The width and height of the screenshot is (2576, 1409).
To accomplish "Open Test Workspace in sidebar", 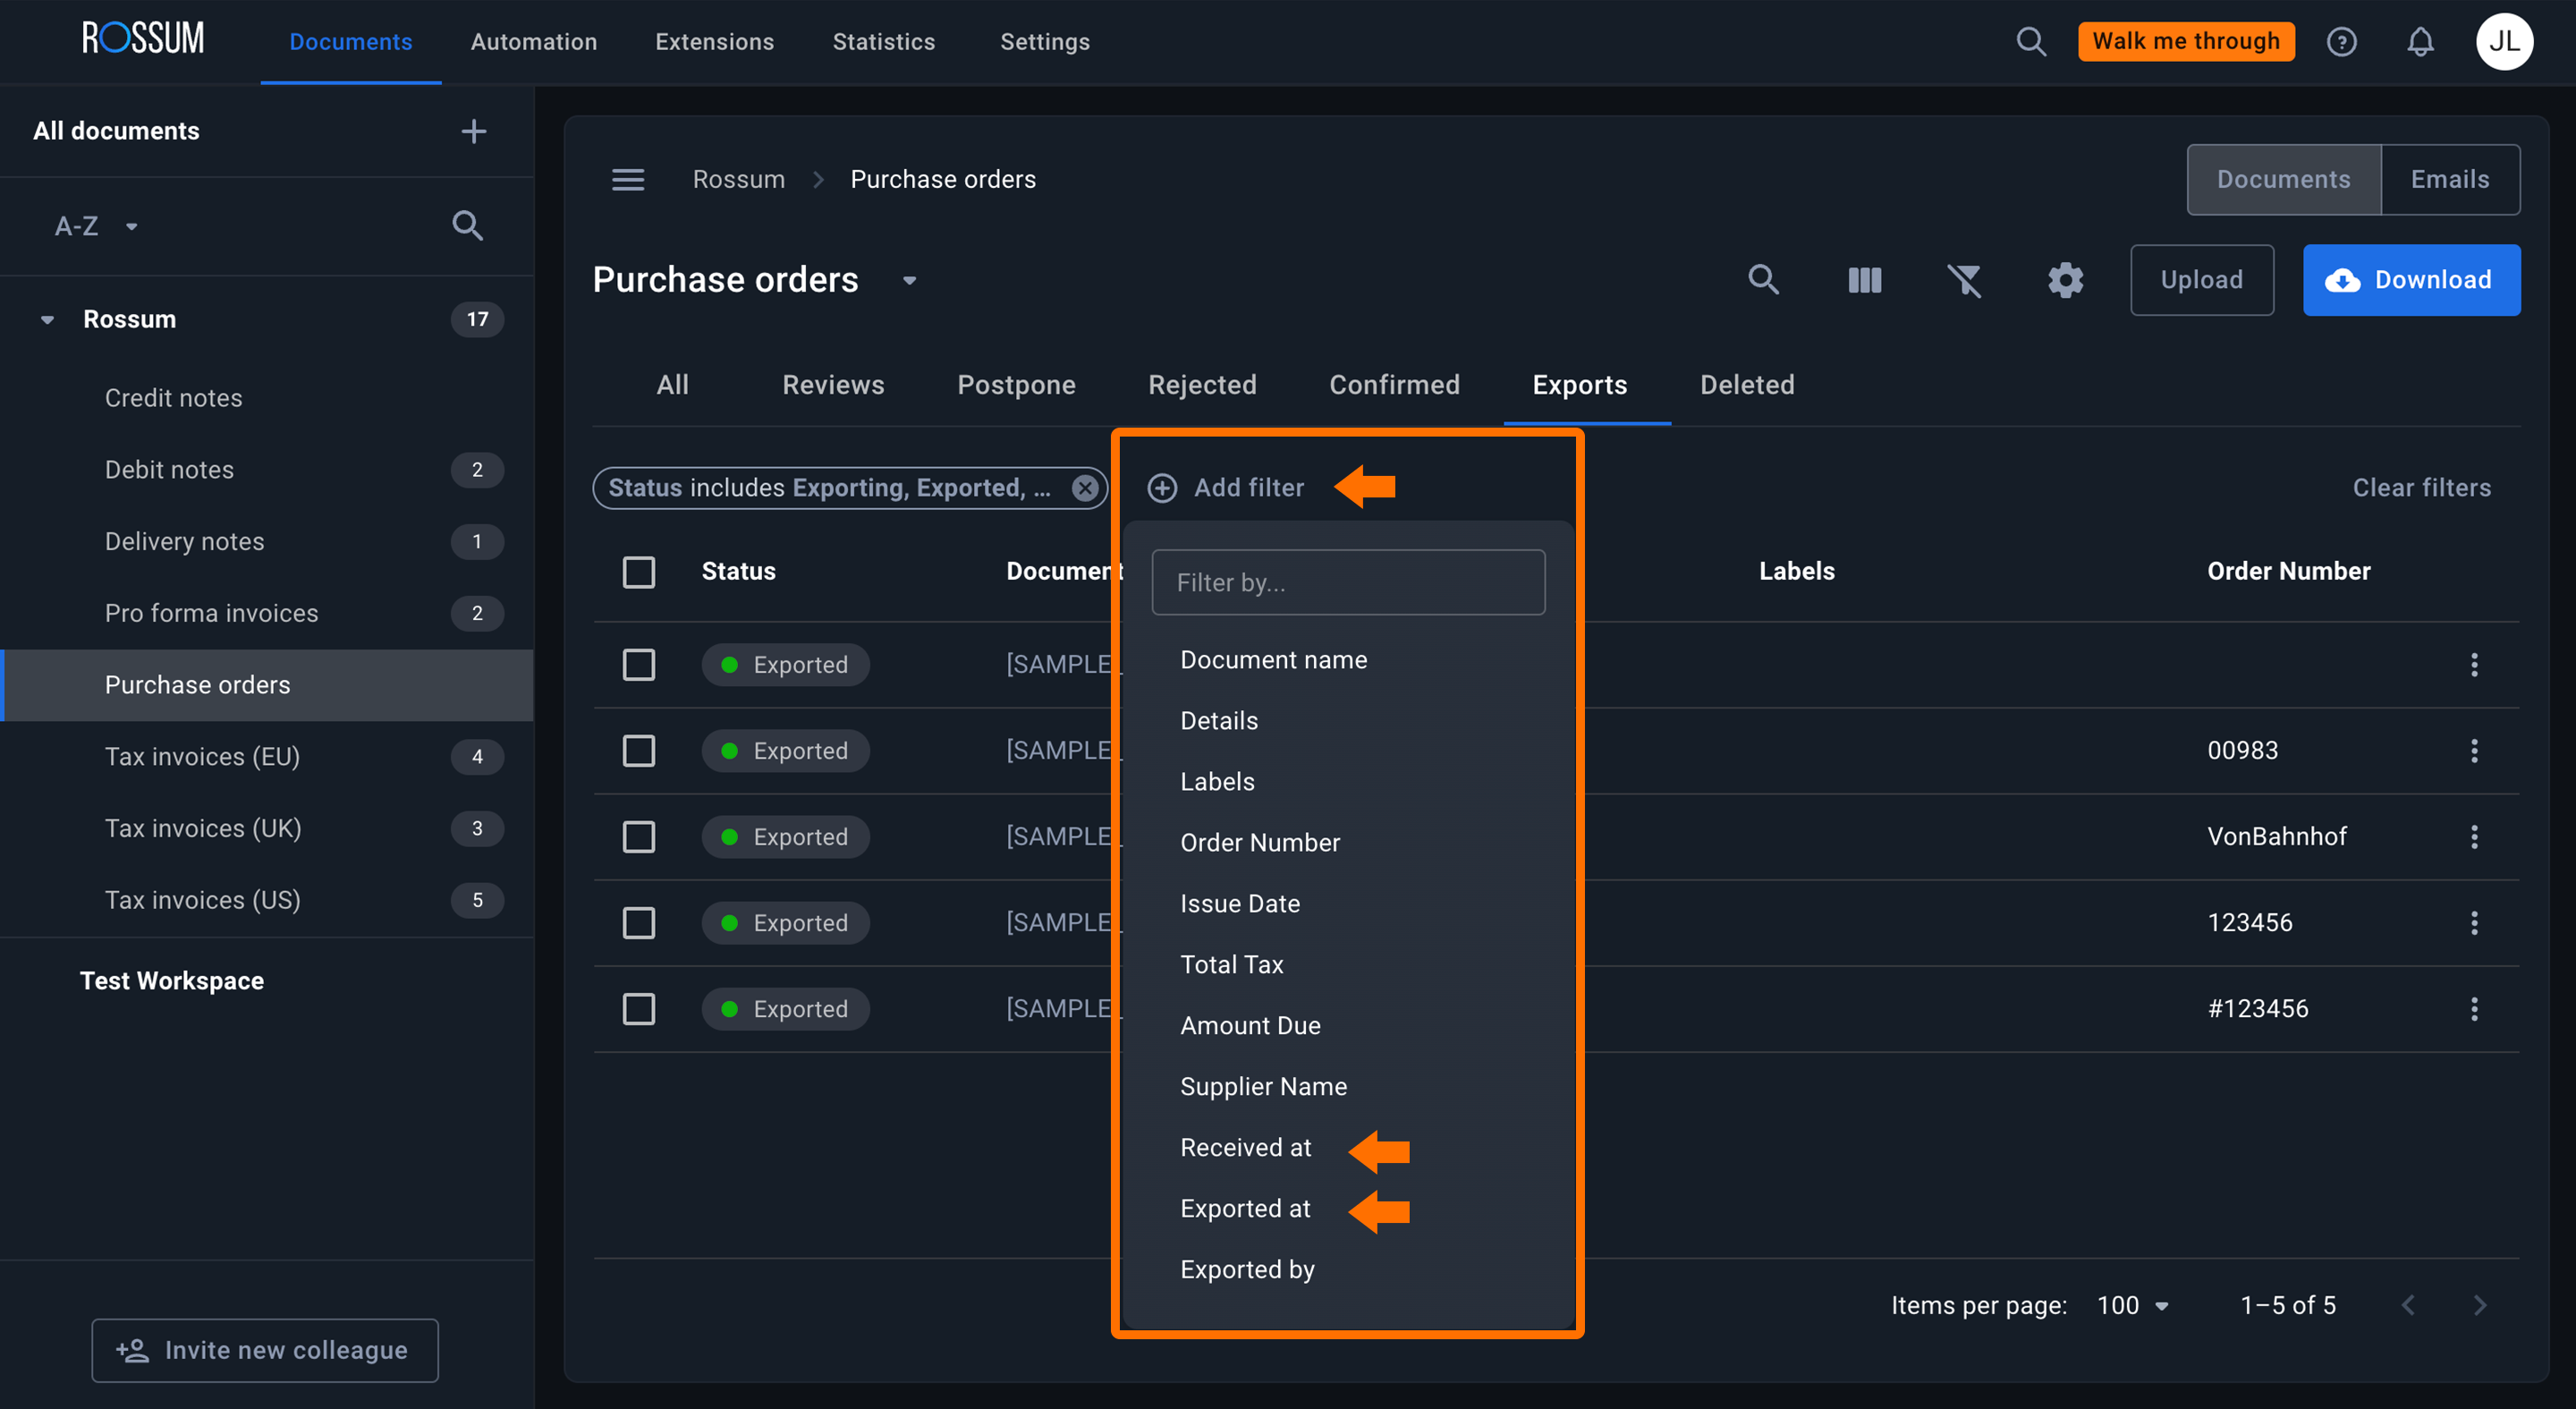I will click(172, 981).
